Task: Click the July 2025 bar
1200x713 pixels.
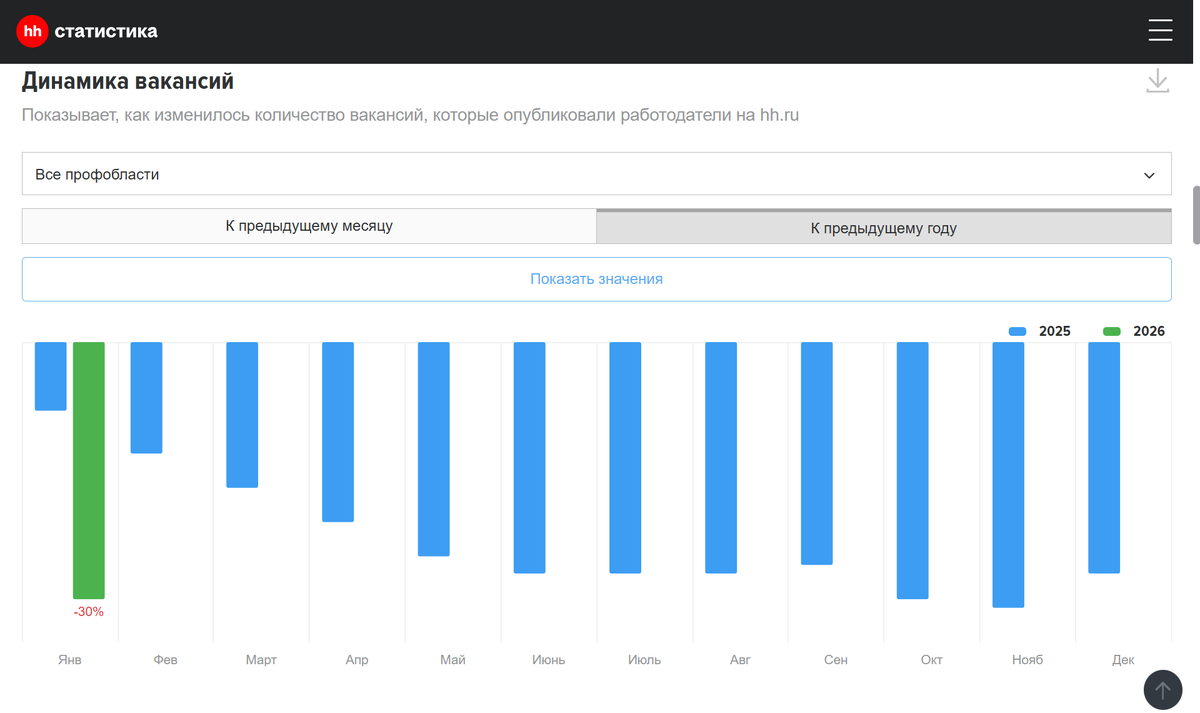Action: click(x=625, y=457)
